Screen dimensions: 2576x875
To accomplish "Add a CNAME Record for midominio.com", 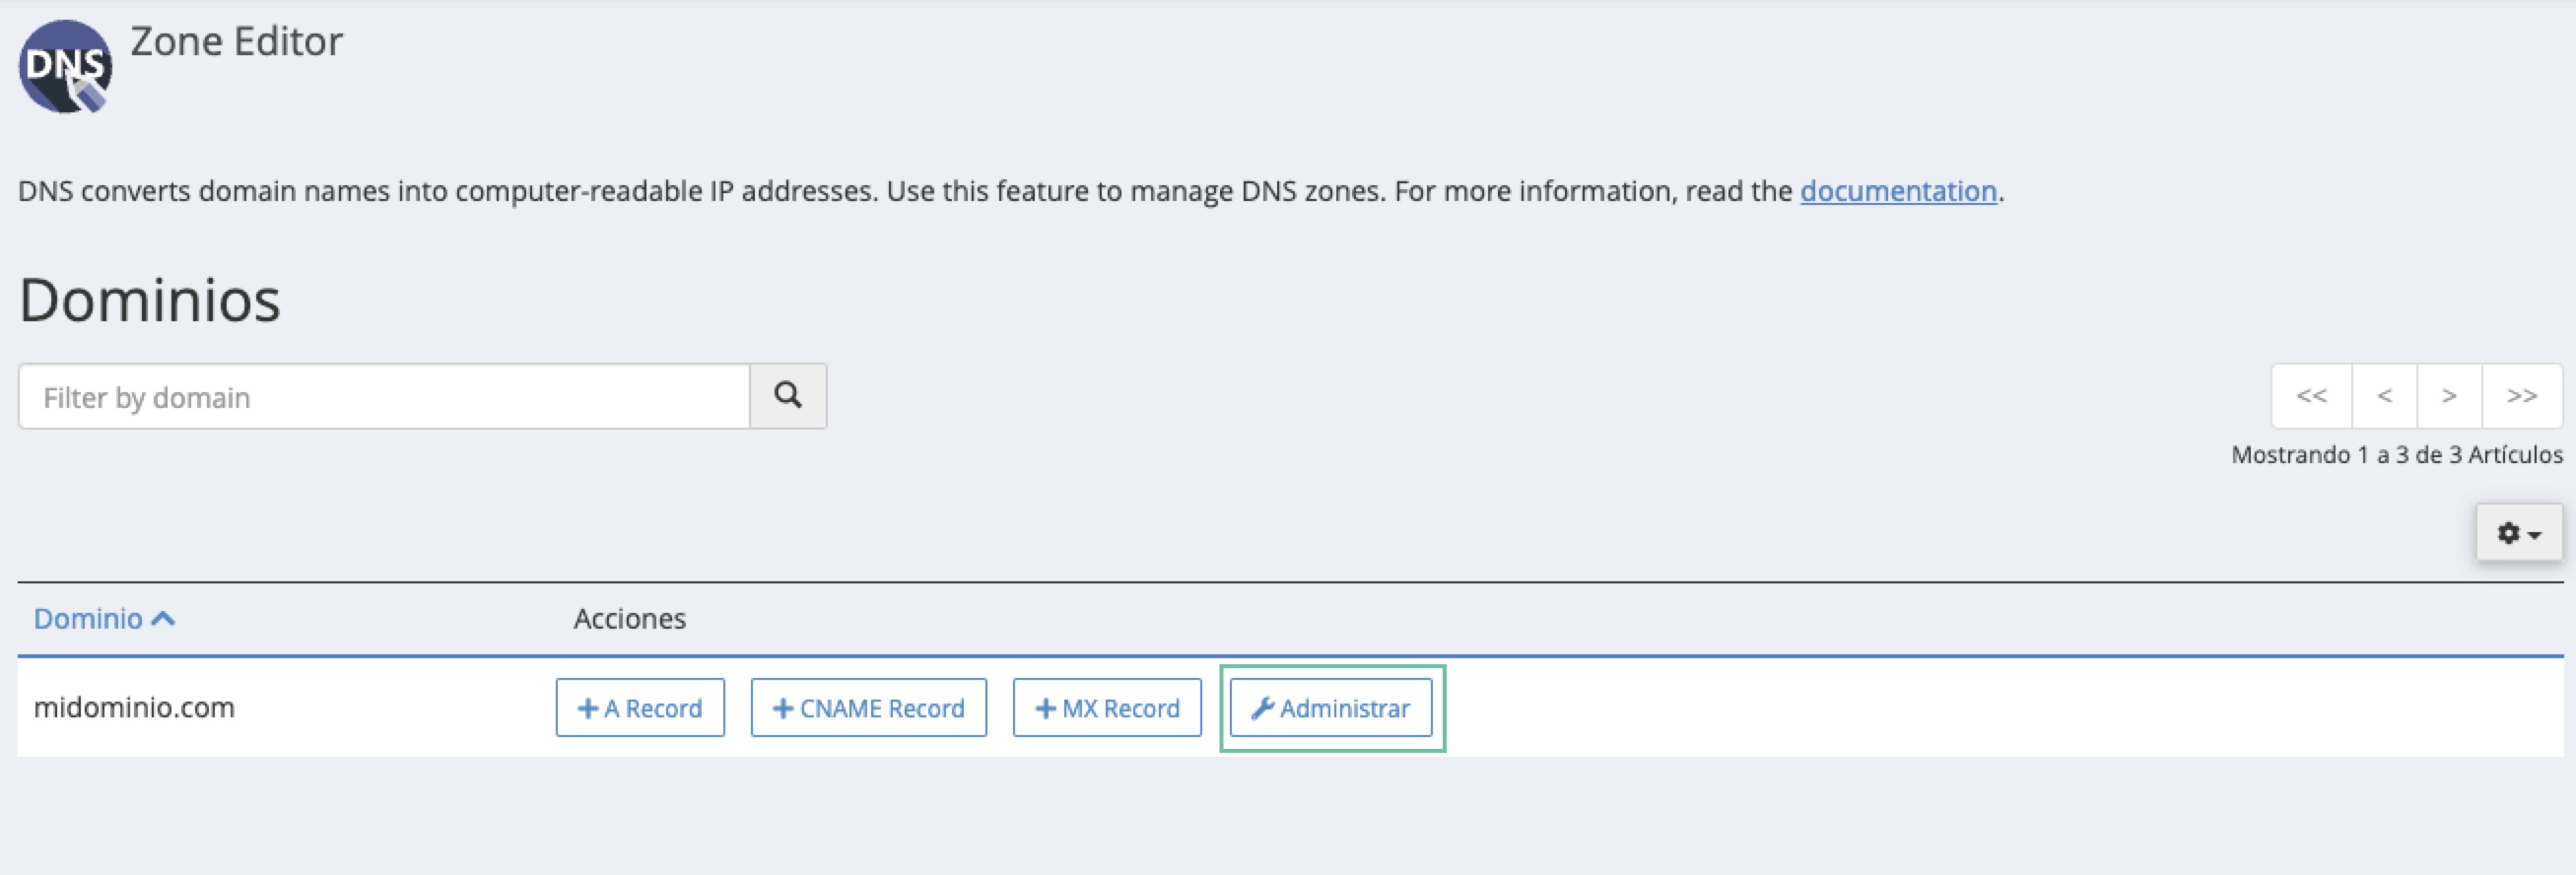I will pos(868,708).
